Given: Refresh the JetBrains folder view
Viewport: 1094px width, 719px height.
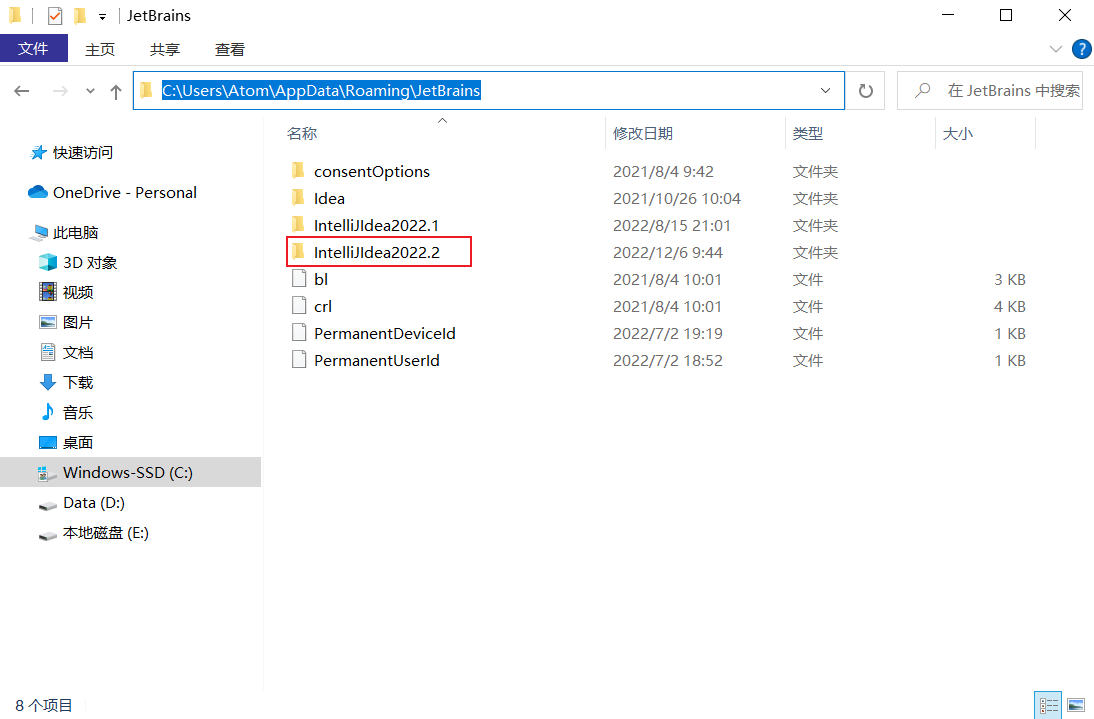Looking at the screenshot, I should pyautogui.click(x=865, y=91).
